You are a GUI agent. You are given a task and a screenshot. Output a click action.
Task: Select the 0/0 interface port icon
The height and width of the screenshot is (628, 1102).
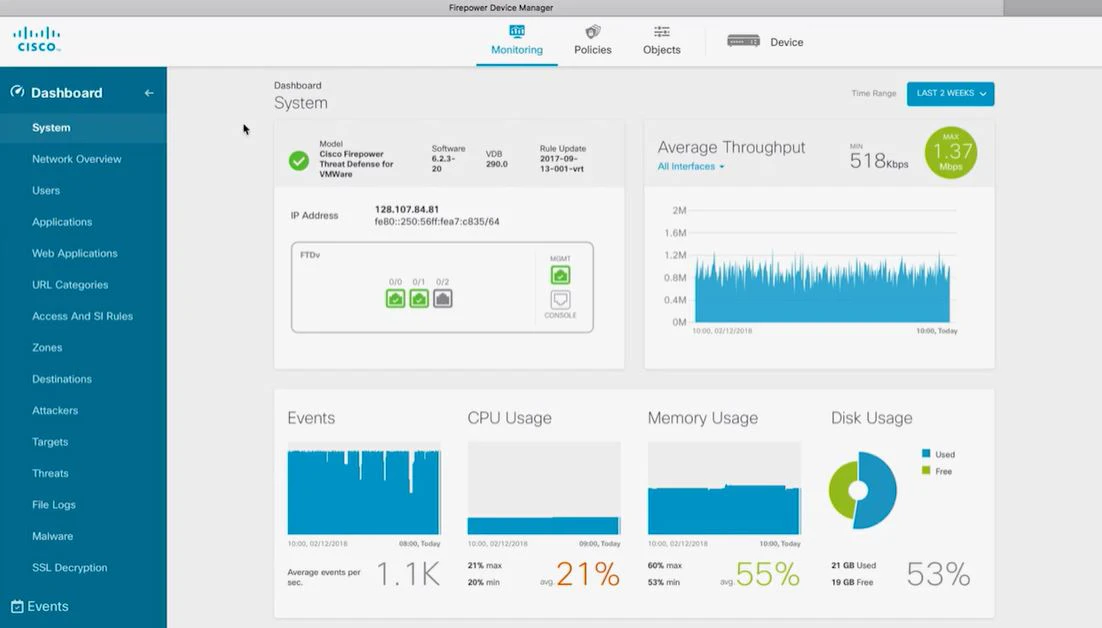(394, 298)
